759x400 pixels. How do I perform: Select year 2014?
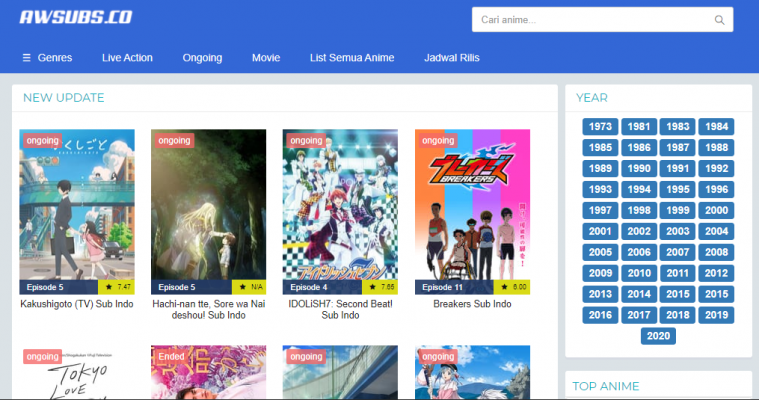(639, 294)
